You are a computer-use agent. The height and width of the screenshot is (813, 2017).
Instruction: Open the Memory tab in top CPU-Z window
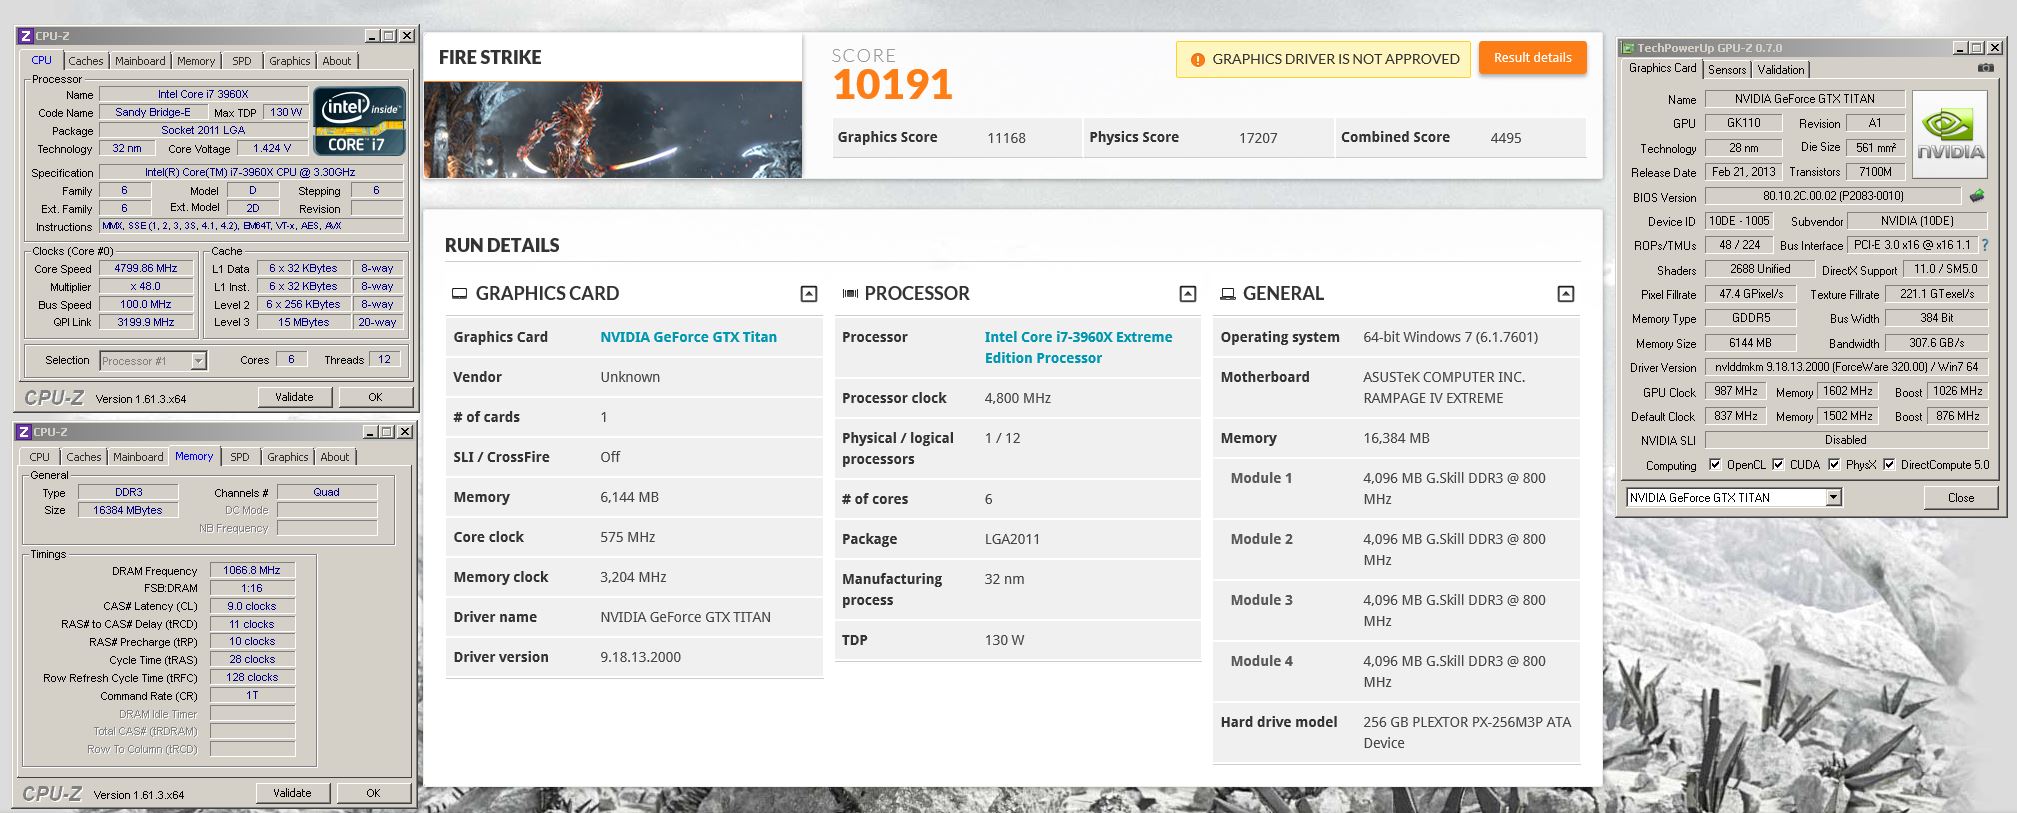coord(196,61)
